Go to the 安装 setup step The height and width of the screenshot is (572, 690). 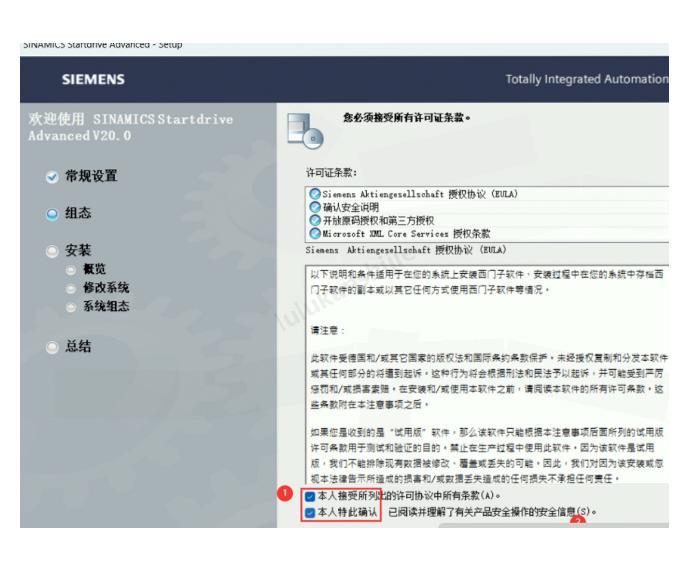tap(78, 250)
